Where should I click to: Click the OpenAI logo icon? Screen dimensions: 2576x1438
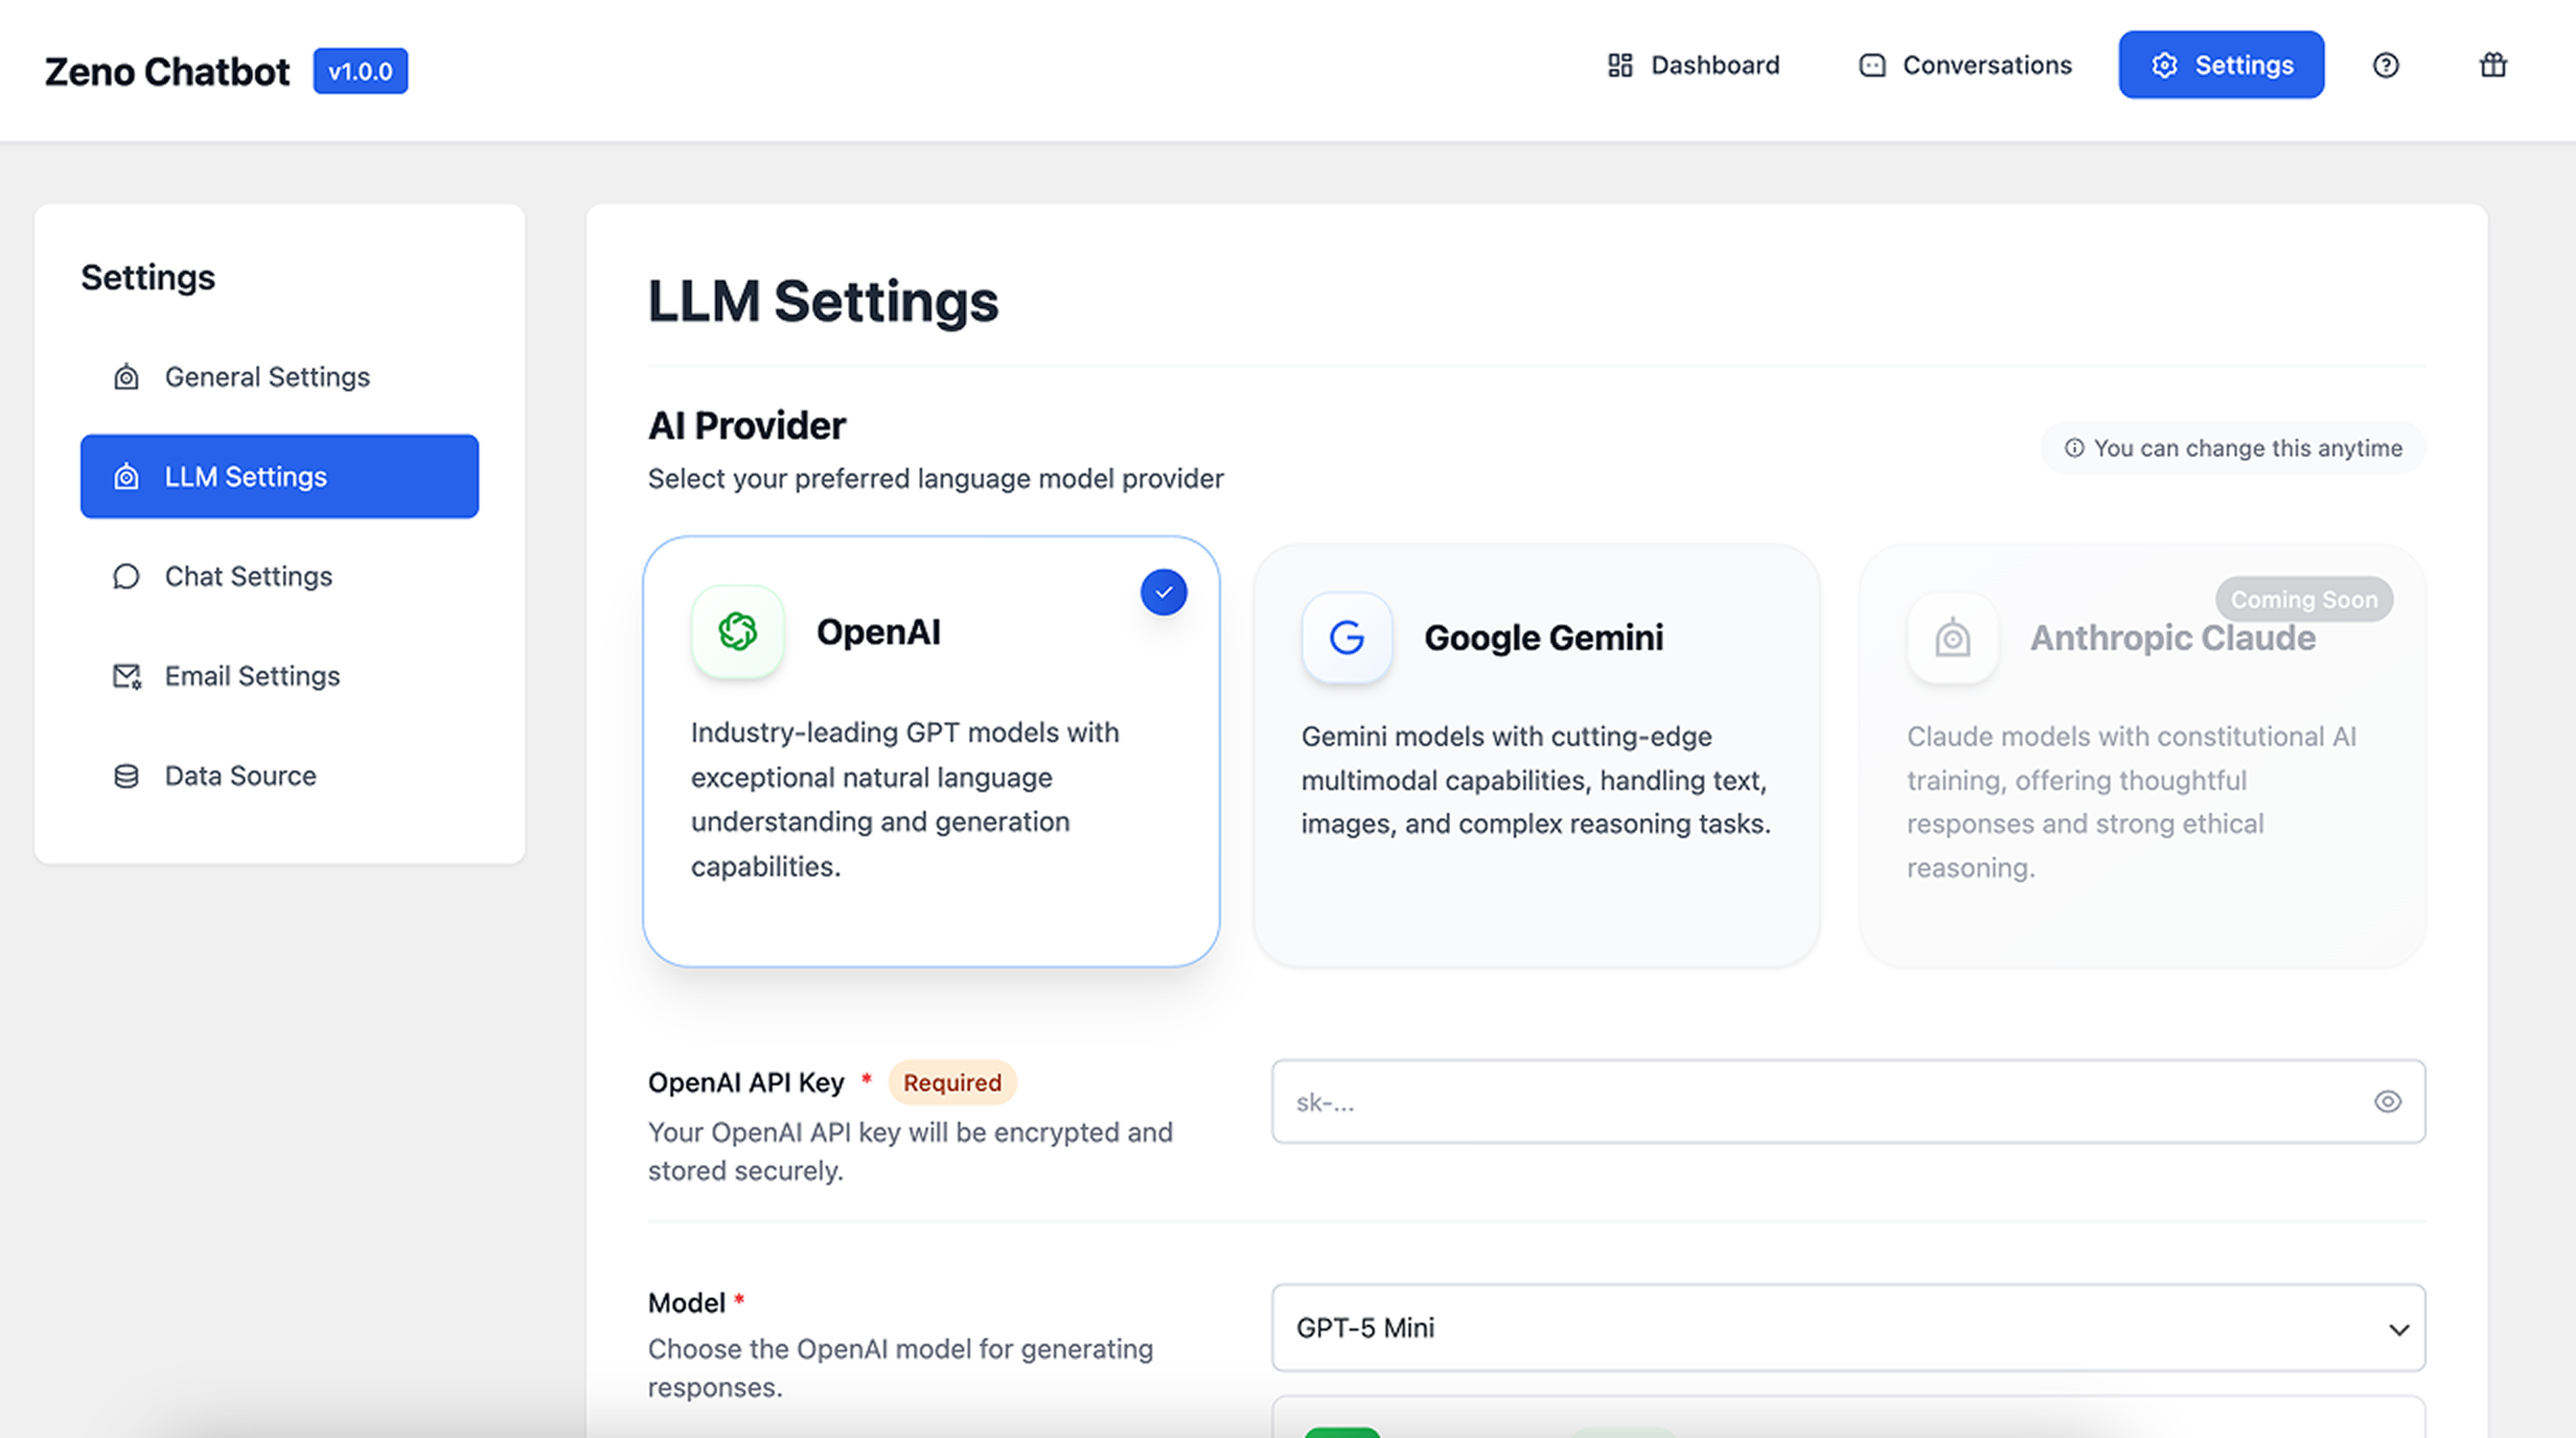click(x=737, y=632)
